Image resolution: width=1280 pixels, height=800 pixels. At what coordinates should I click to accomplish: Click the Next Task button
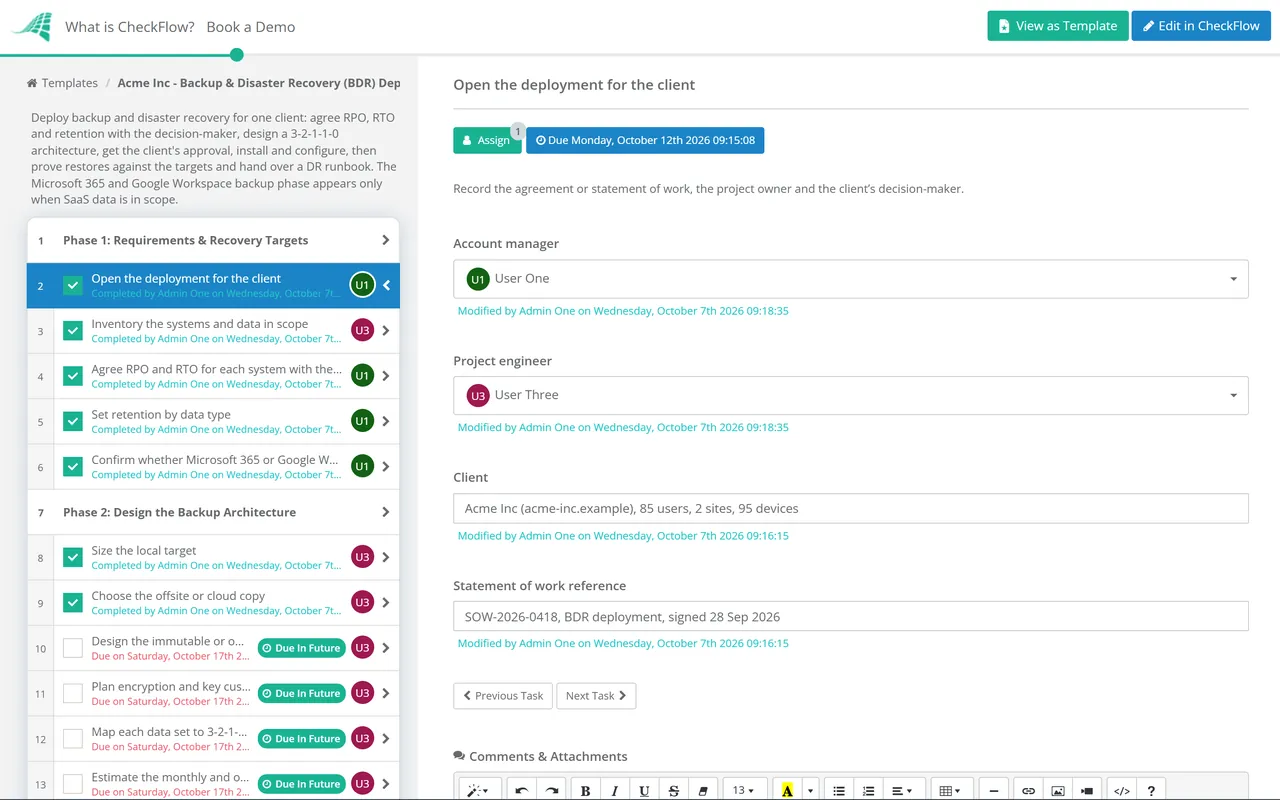click(596, 696)
